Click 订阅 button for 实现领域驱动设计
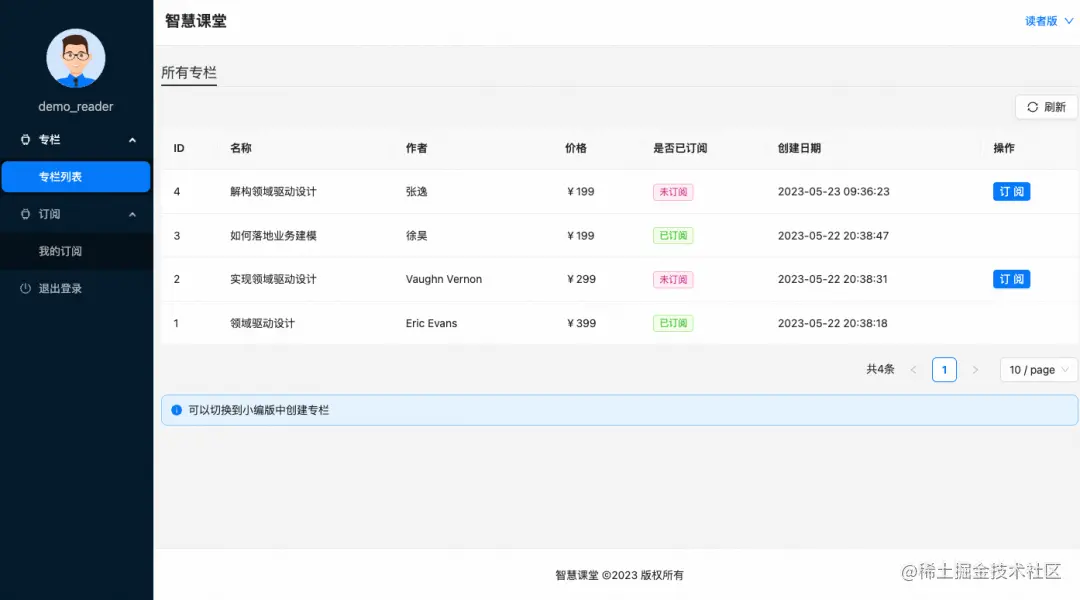Viewport: 1080px width, 600px height. tap(1011, 279)
